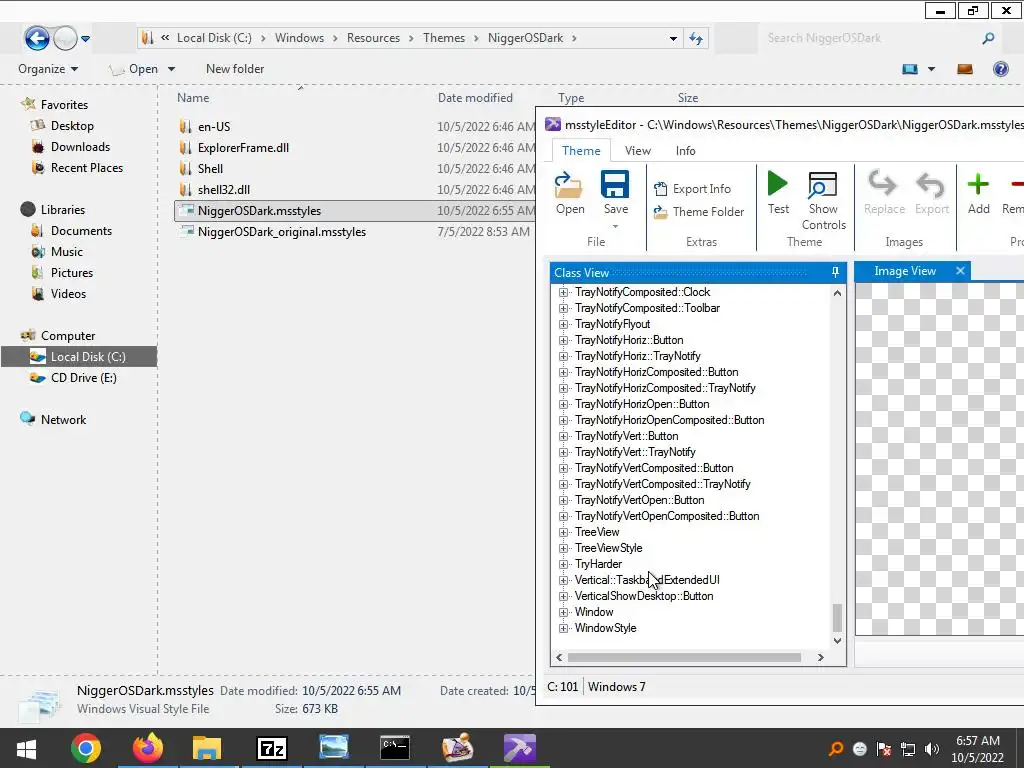The image size is (1024, 768).
Task: Select the Image View tab
Action: [x=904, y=271]
